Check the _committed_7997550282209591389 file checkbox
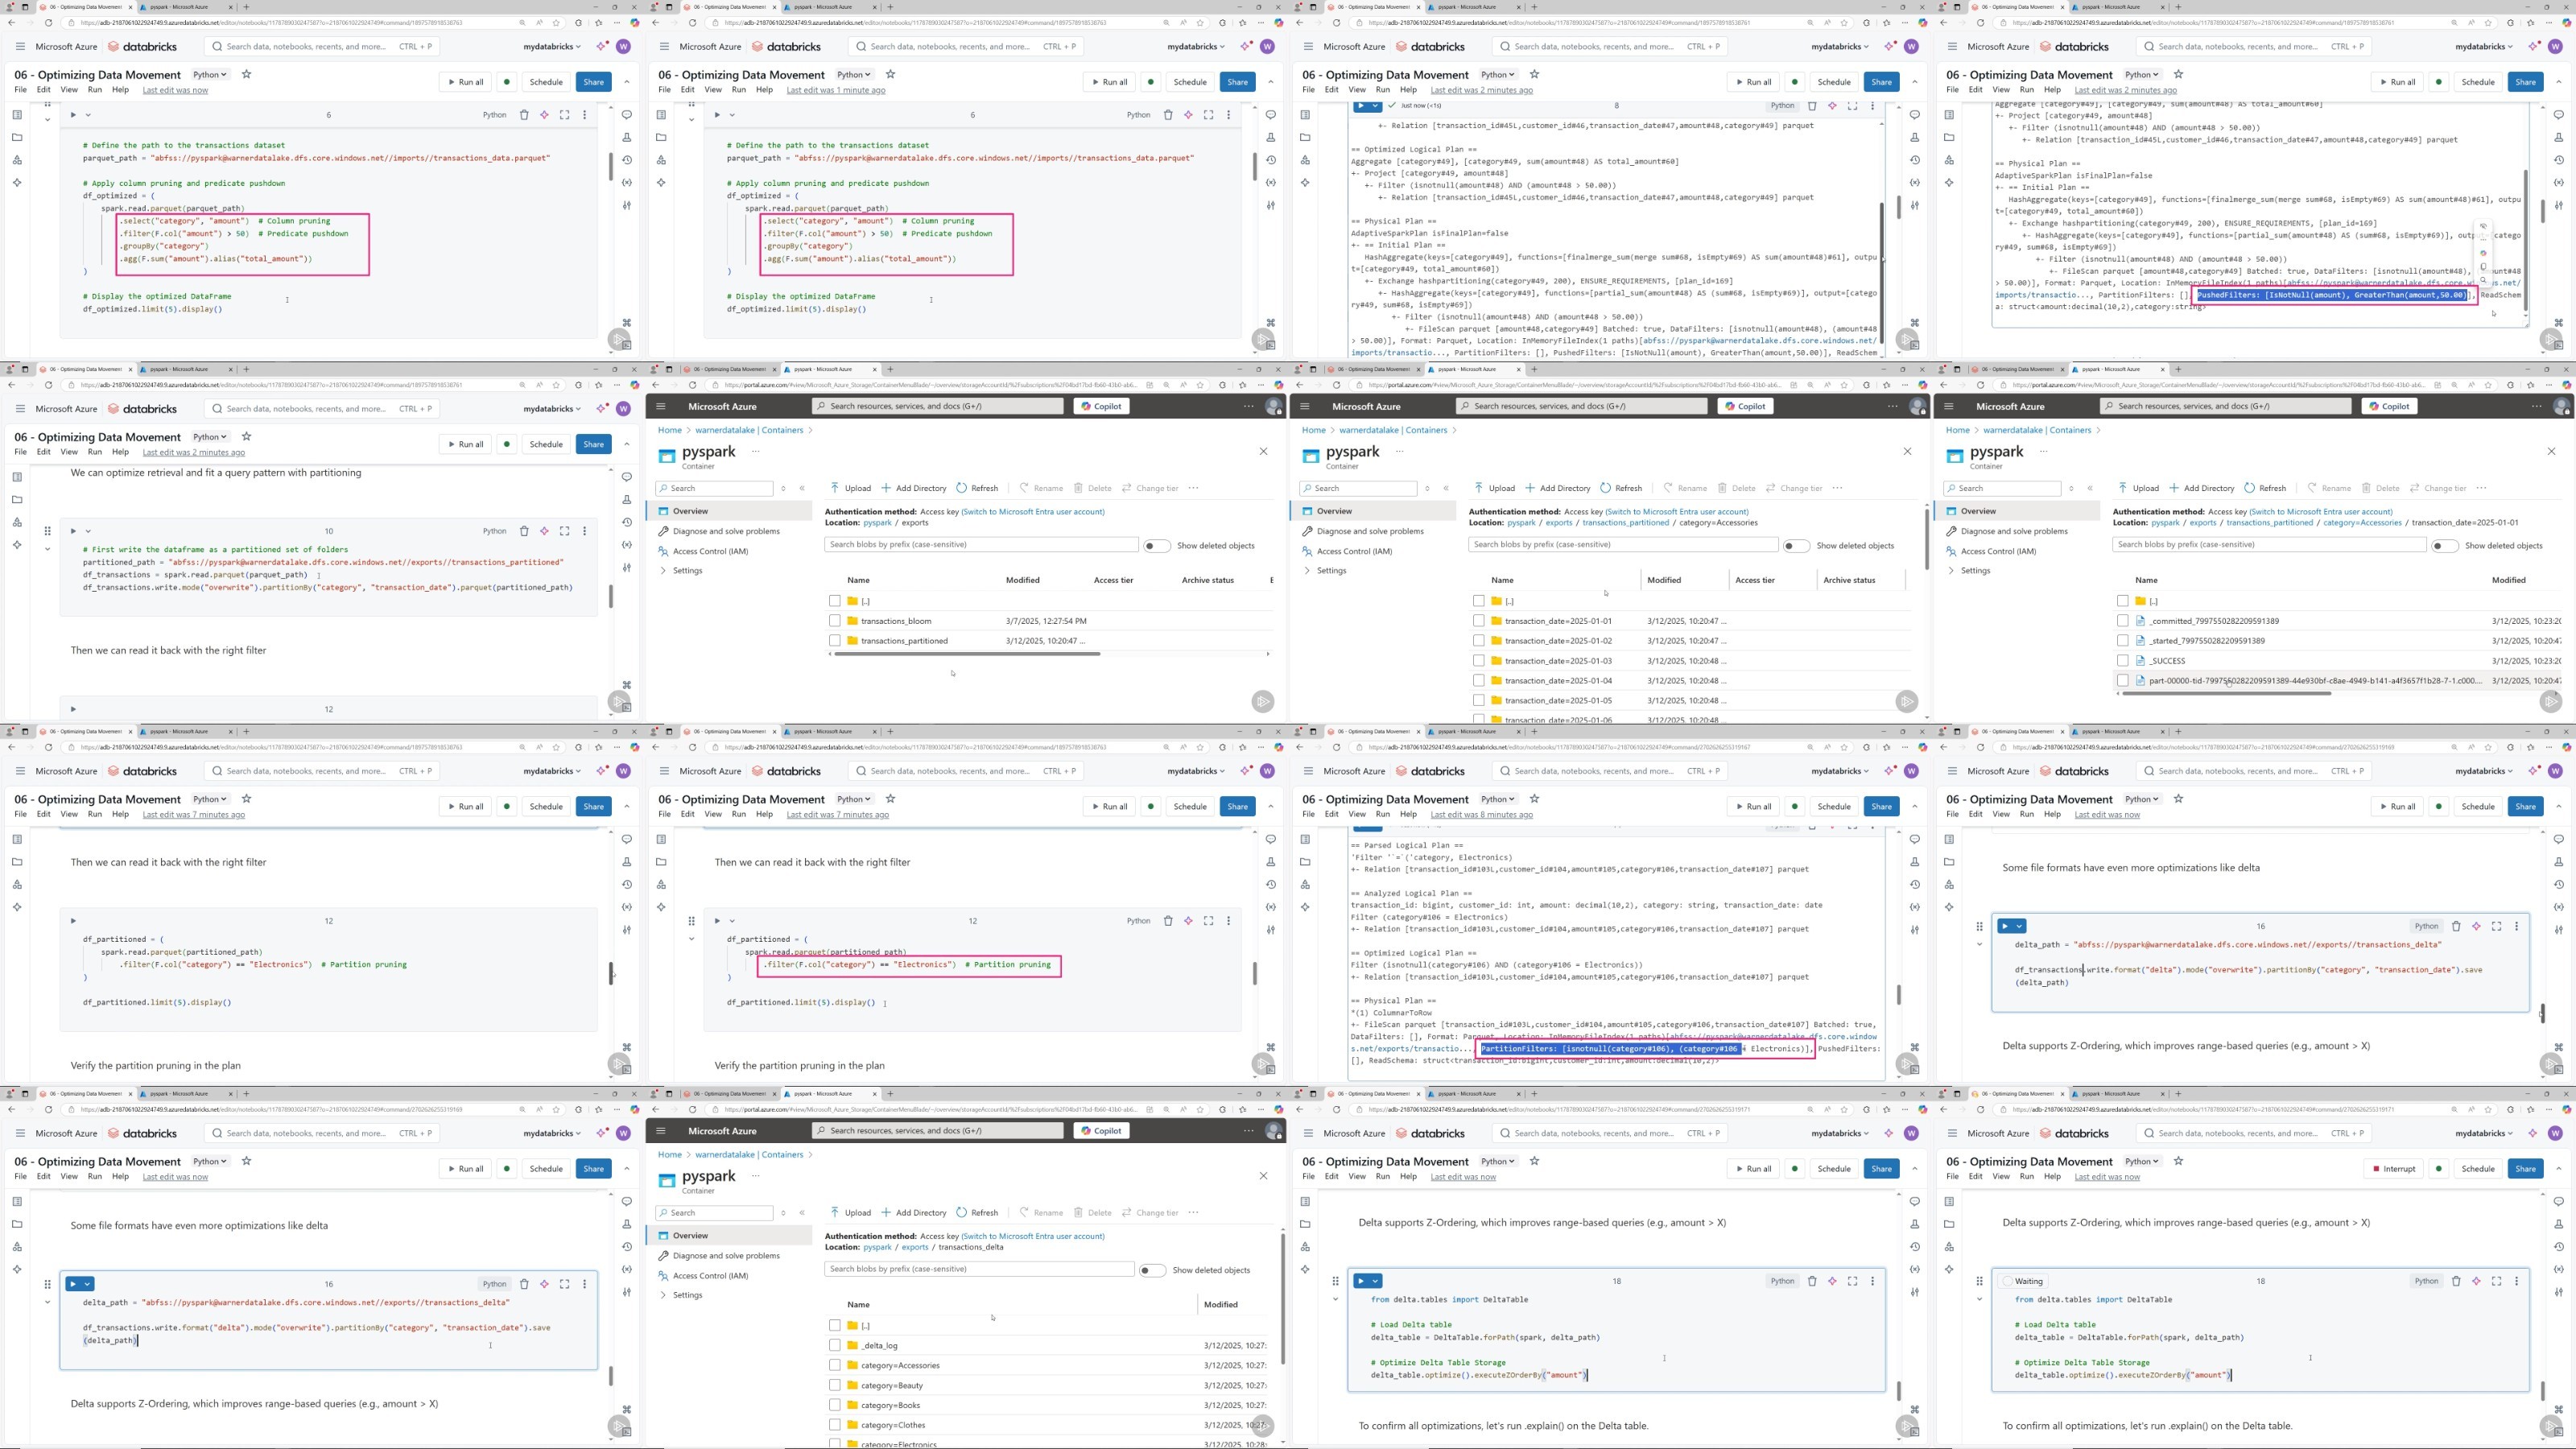The width and height of the screenshot is (2576, 1449). 2123,621
